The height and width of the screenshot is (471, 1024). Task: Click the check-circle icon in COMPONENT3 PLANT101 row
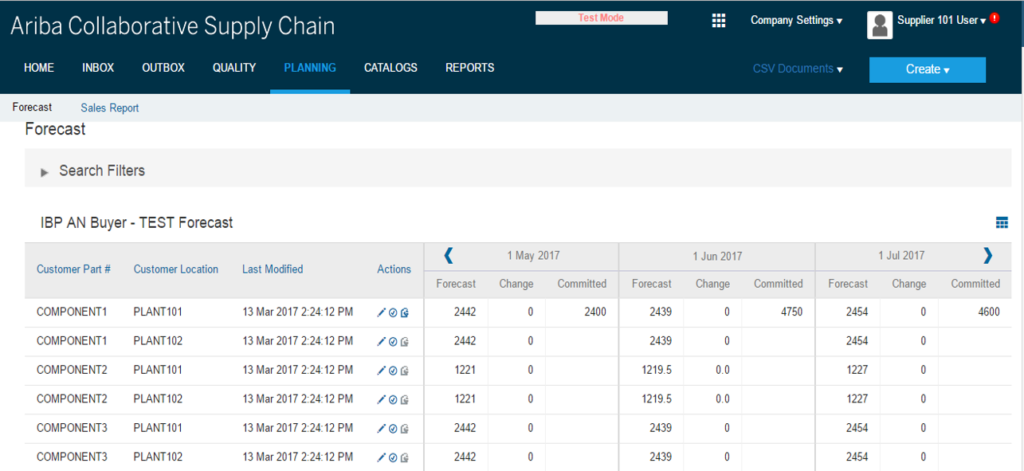pyautogui.click(x=393, y=429)
